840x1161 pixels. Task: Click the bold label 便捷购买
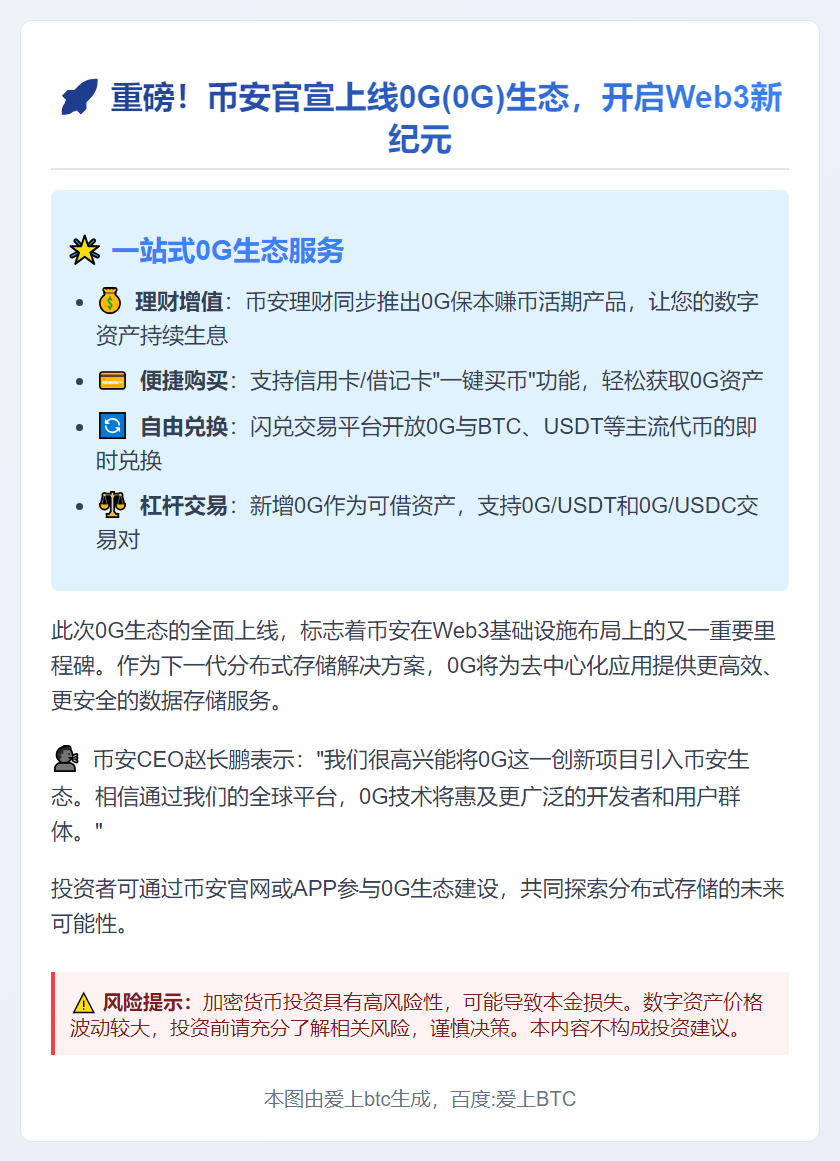click(184, 381)
